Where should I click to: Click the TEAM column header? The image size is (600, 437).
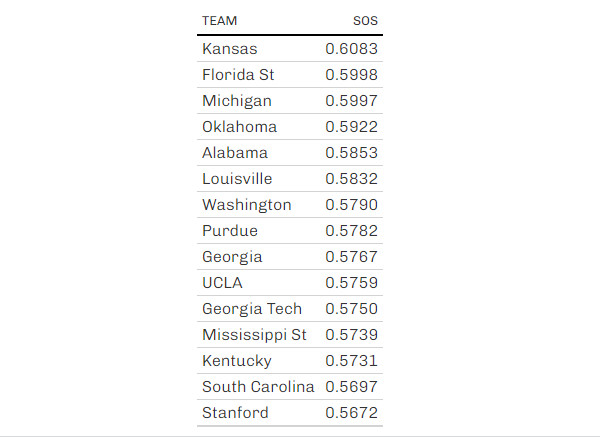pos(219,21)
